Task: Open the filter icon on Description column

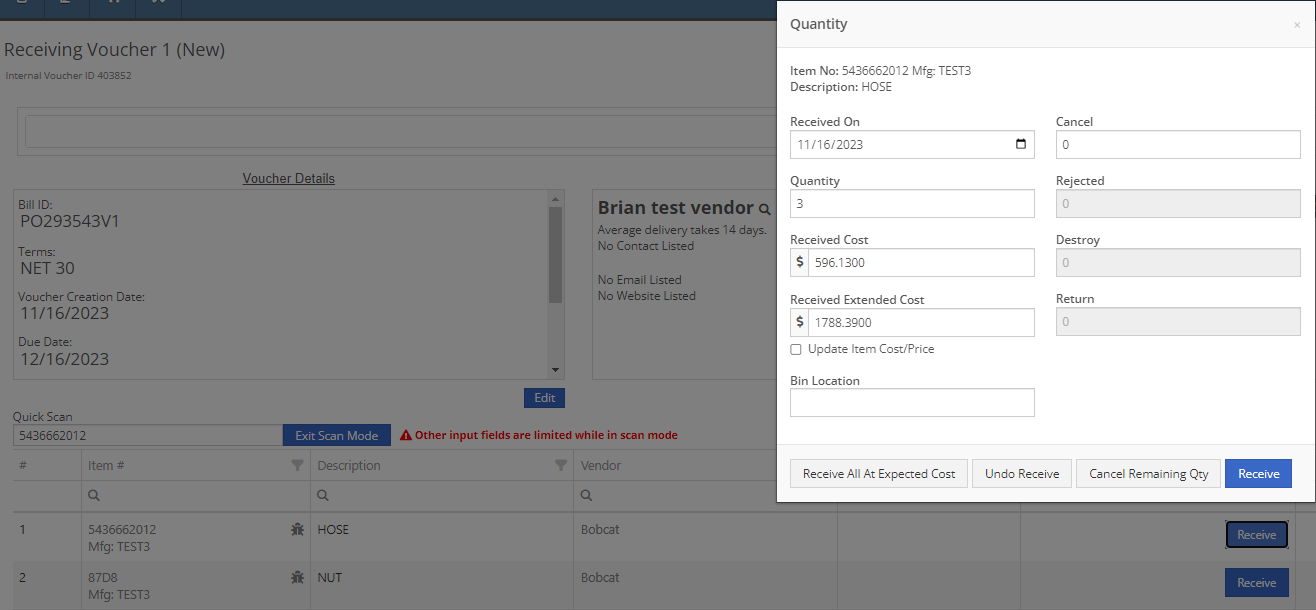Action: [x=561, y=465]
